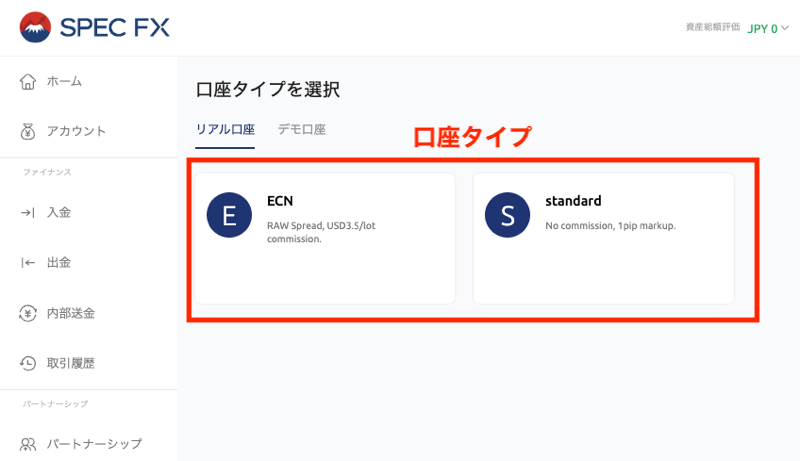
Task: Click the home icon in the sidebar
Action: (x=28, y=81)
